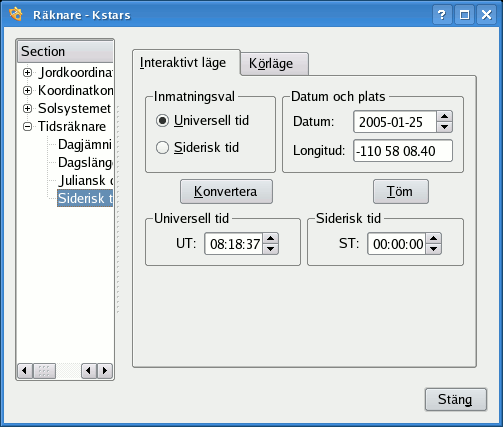Collapse the Tidsräknare tree node

[x=27, y=126]
